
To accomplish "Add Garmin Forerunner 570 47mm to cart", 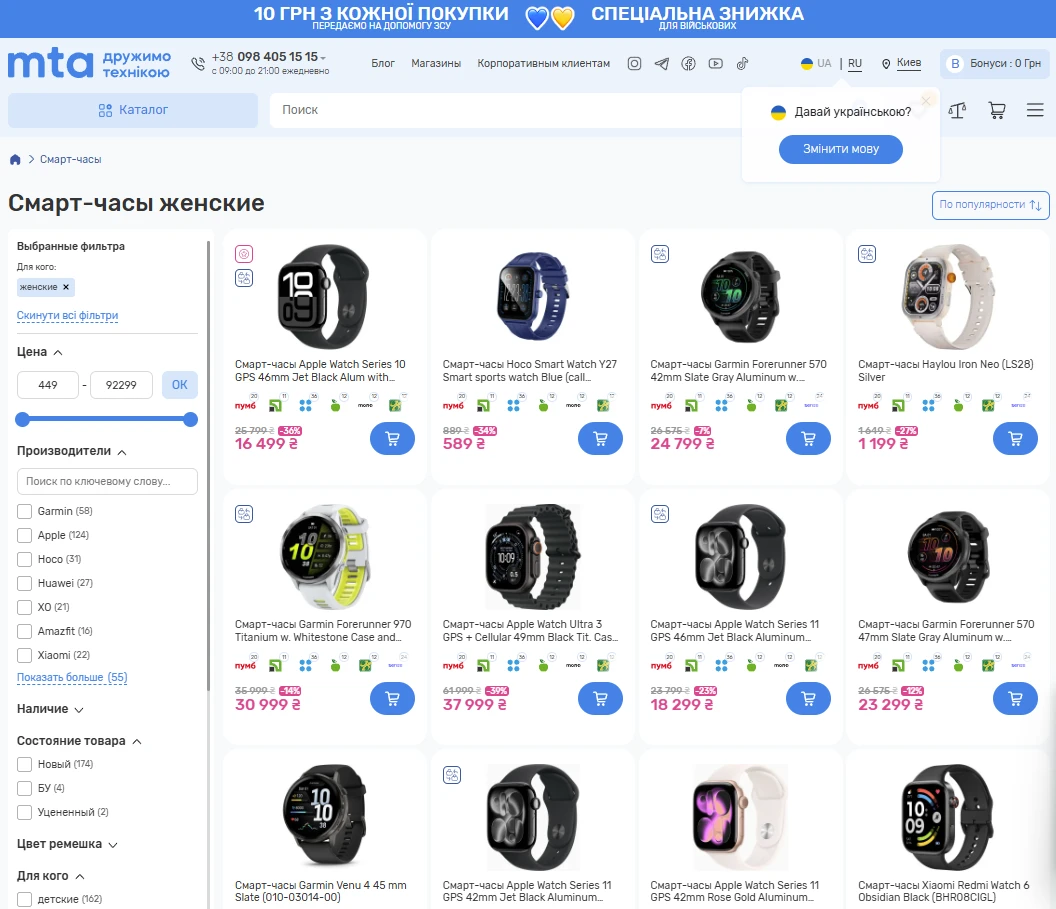I will (1016, 699).
